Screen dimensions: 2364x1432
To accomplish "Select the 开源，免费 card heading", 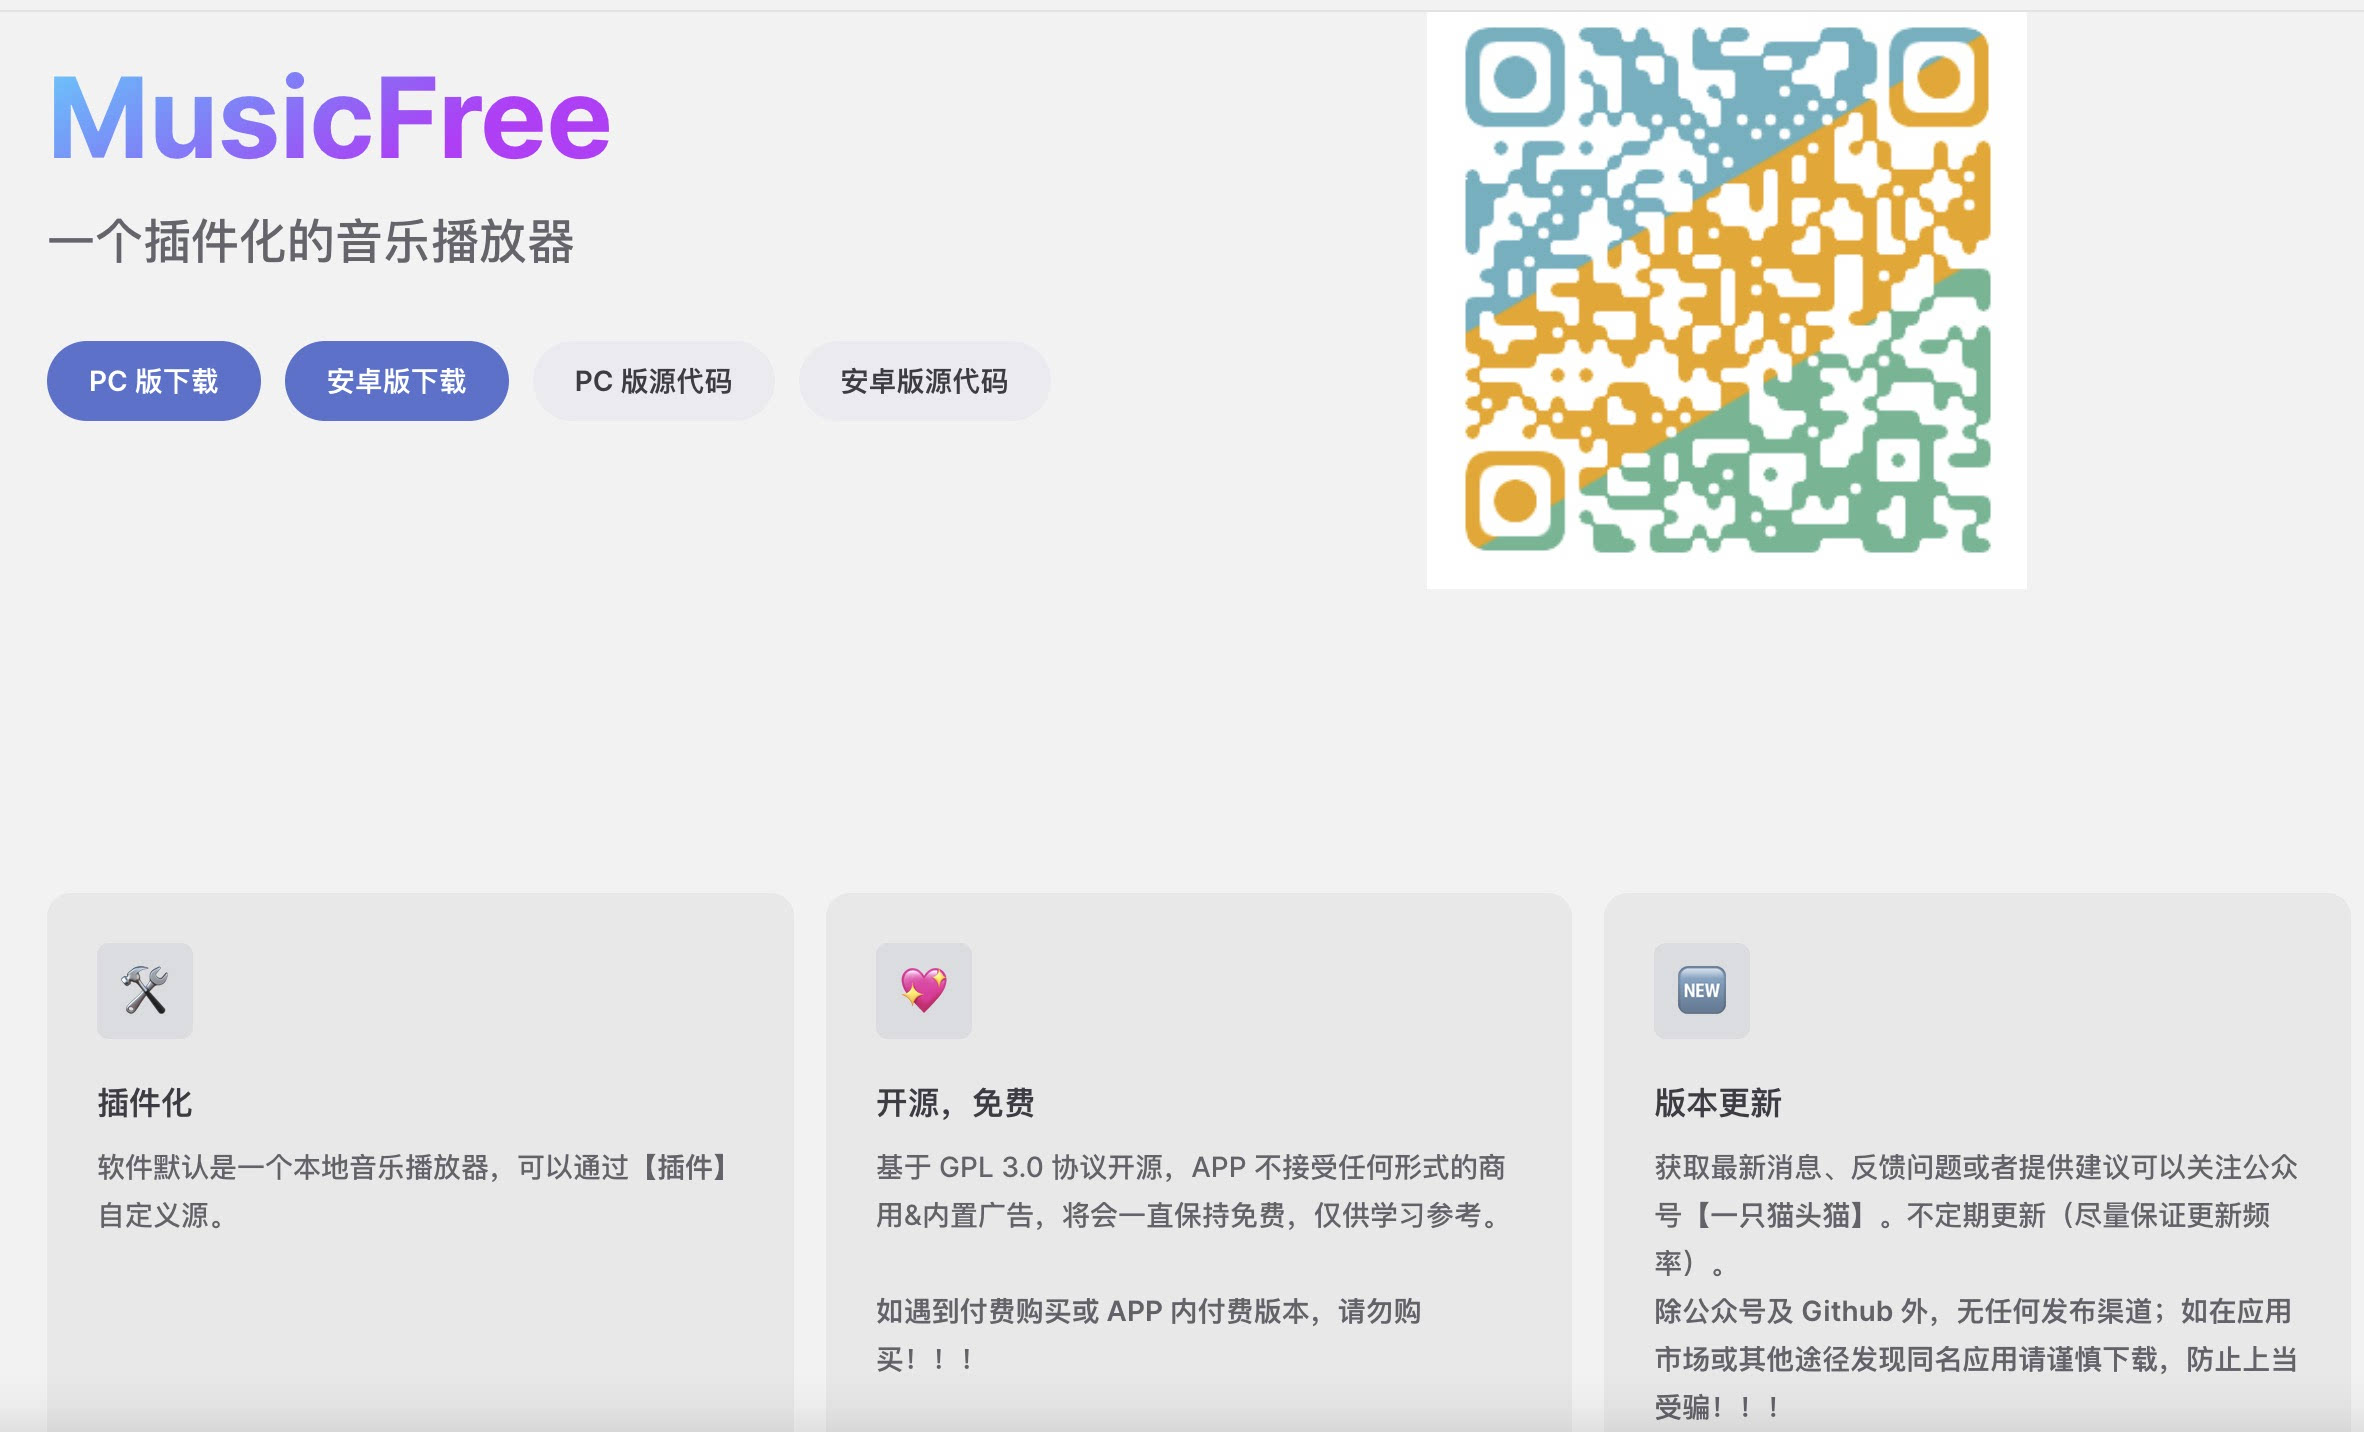I will pos(955,1103).
